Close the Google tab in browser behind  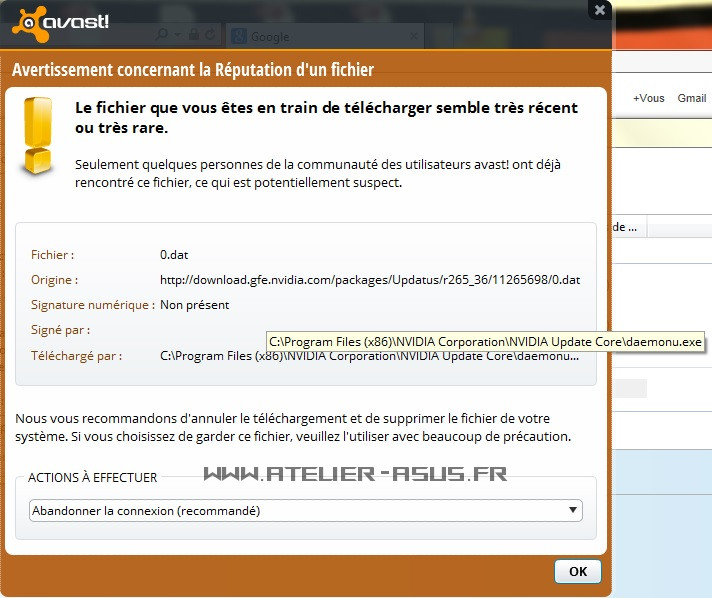(414, 36)
